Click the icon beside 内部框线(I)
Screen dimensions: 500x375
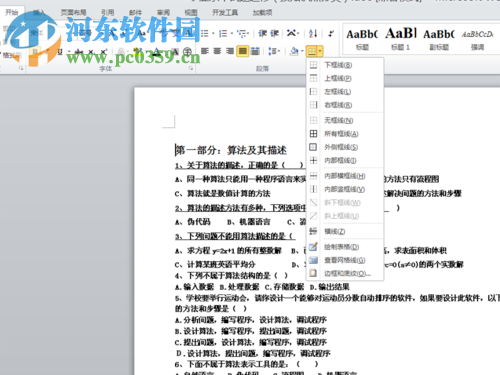(x=313, y=160)
